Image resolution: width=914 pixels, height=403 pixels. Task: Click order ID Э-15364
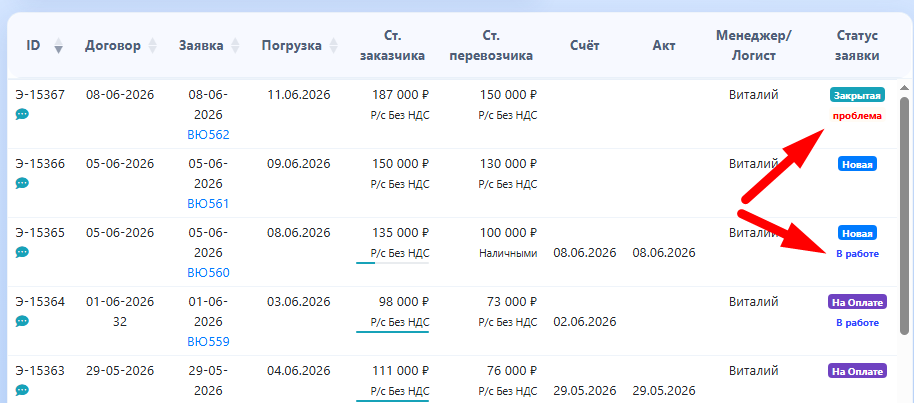pos(40,302)
